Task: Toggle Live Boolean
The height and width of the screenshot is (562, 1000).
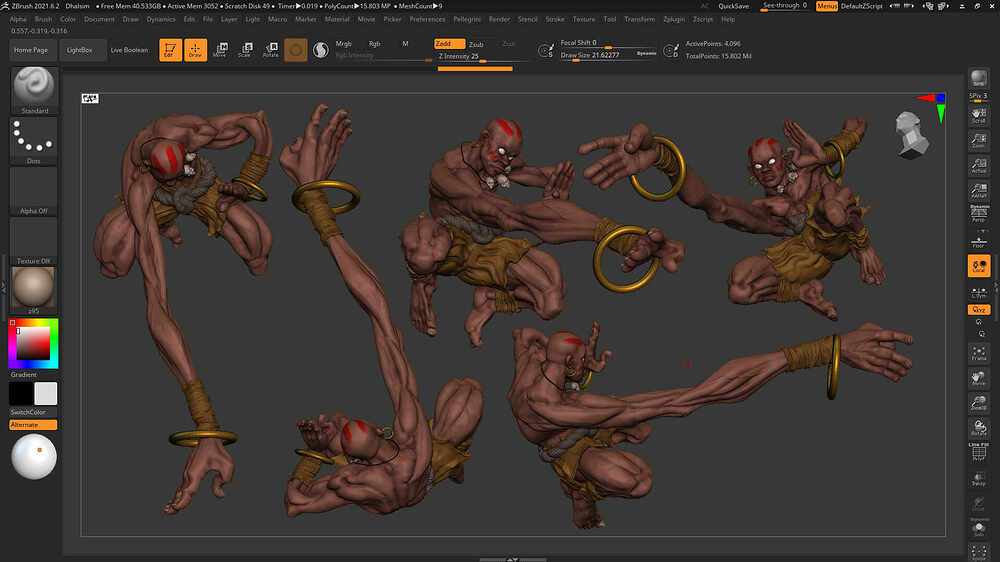Action: 129,50
